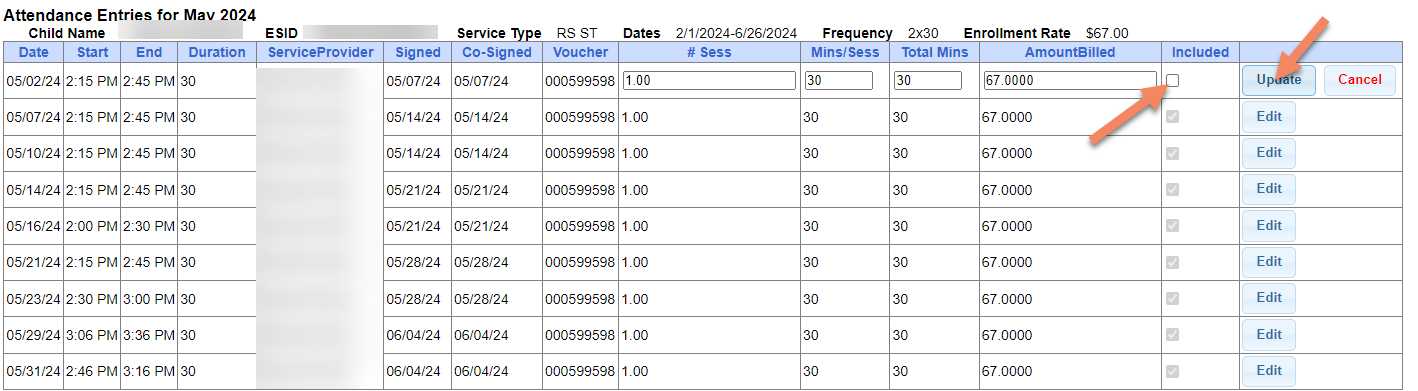1418x391 pixels.
Task: Click the Date column header
Action: click(x=33, y=52)
